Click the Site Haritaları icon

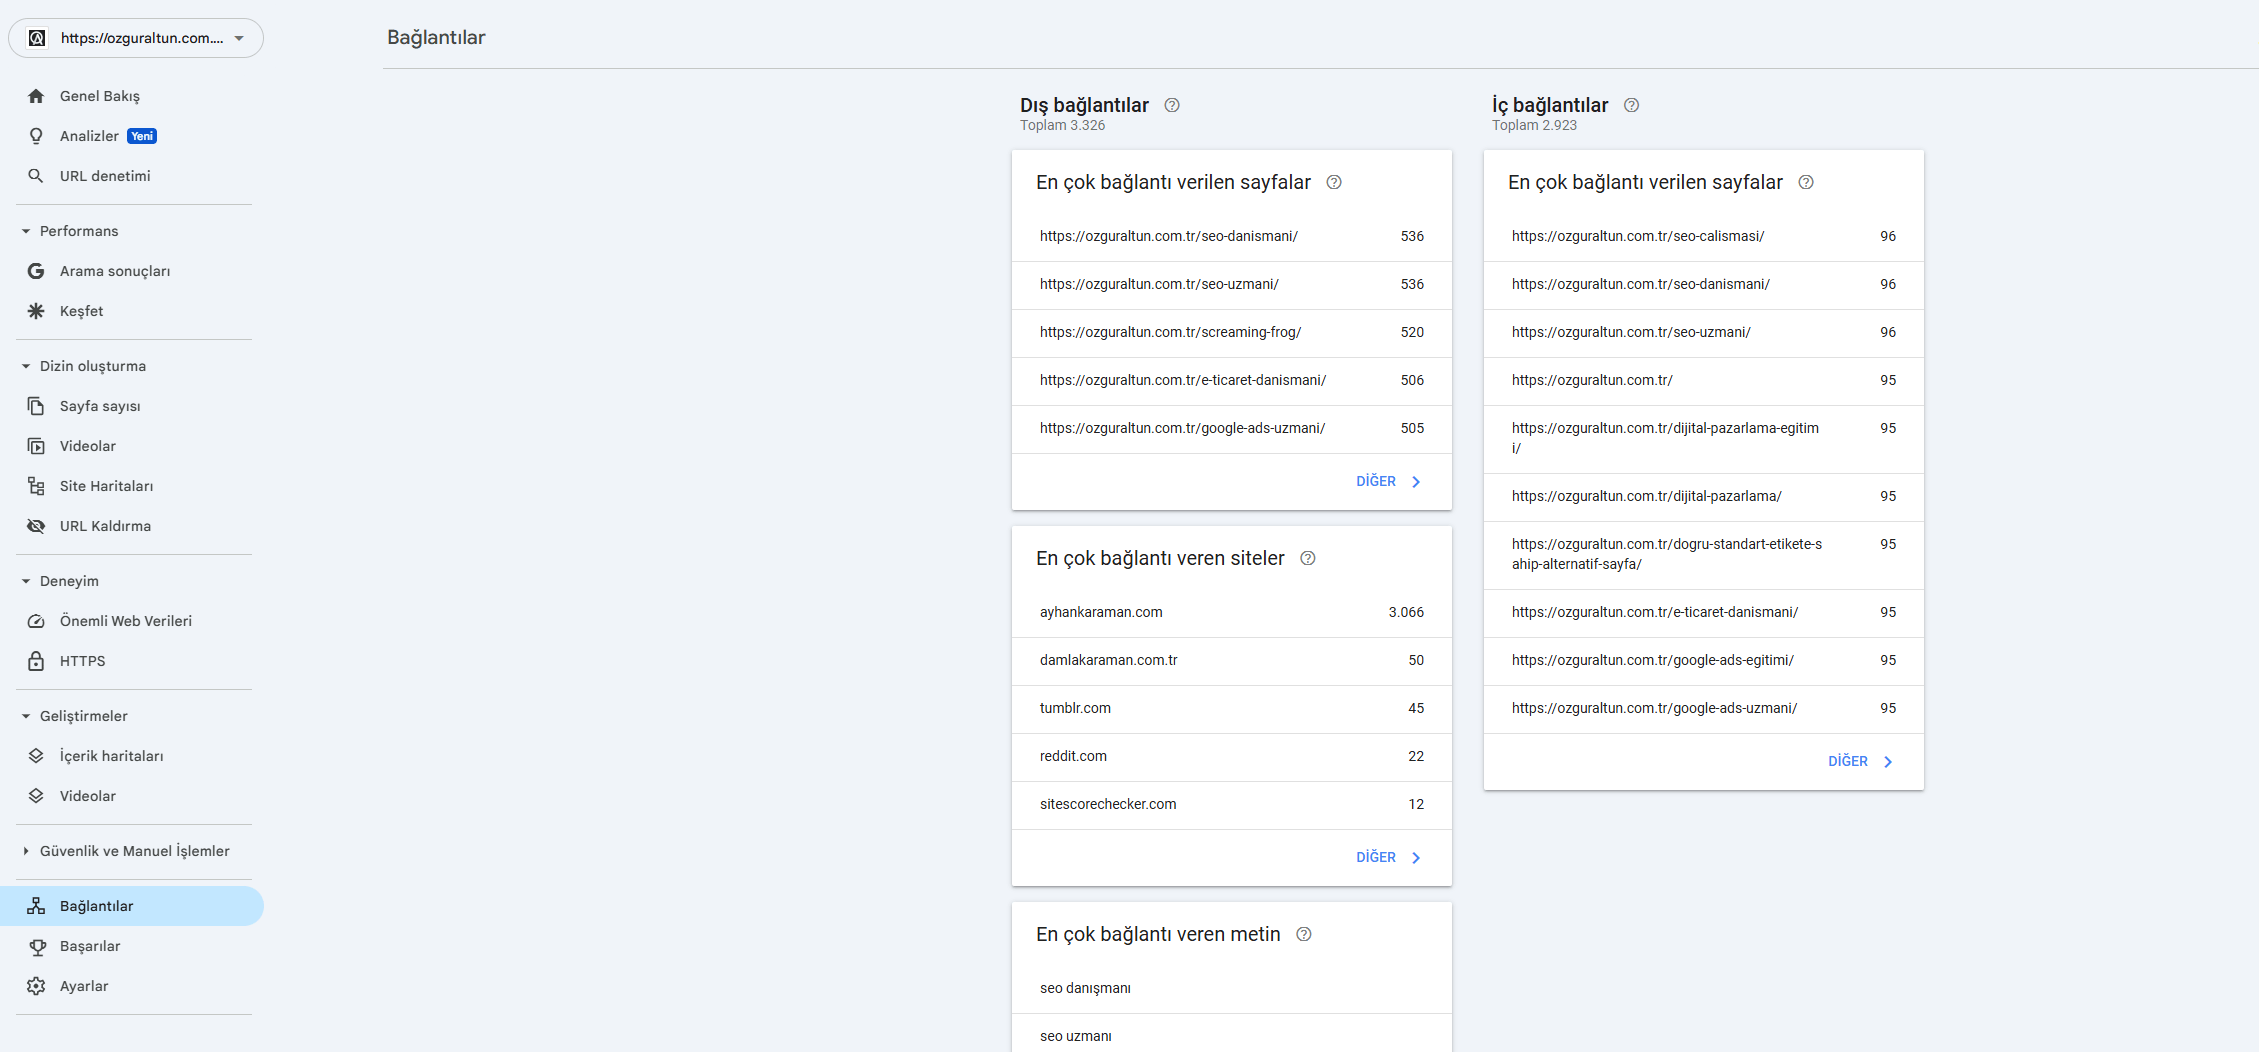36,486
